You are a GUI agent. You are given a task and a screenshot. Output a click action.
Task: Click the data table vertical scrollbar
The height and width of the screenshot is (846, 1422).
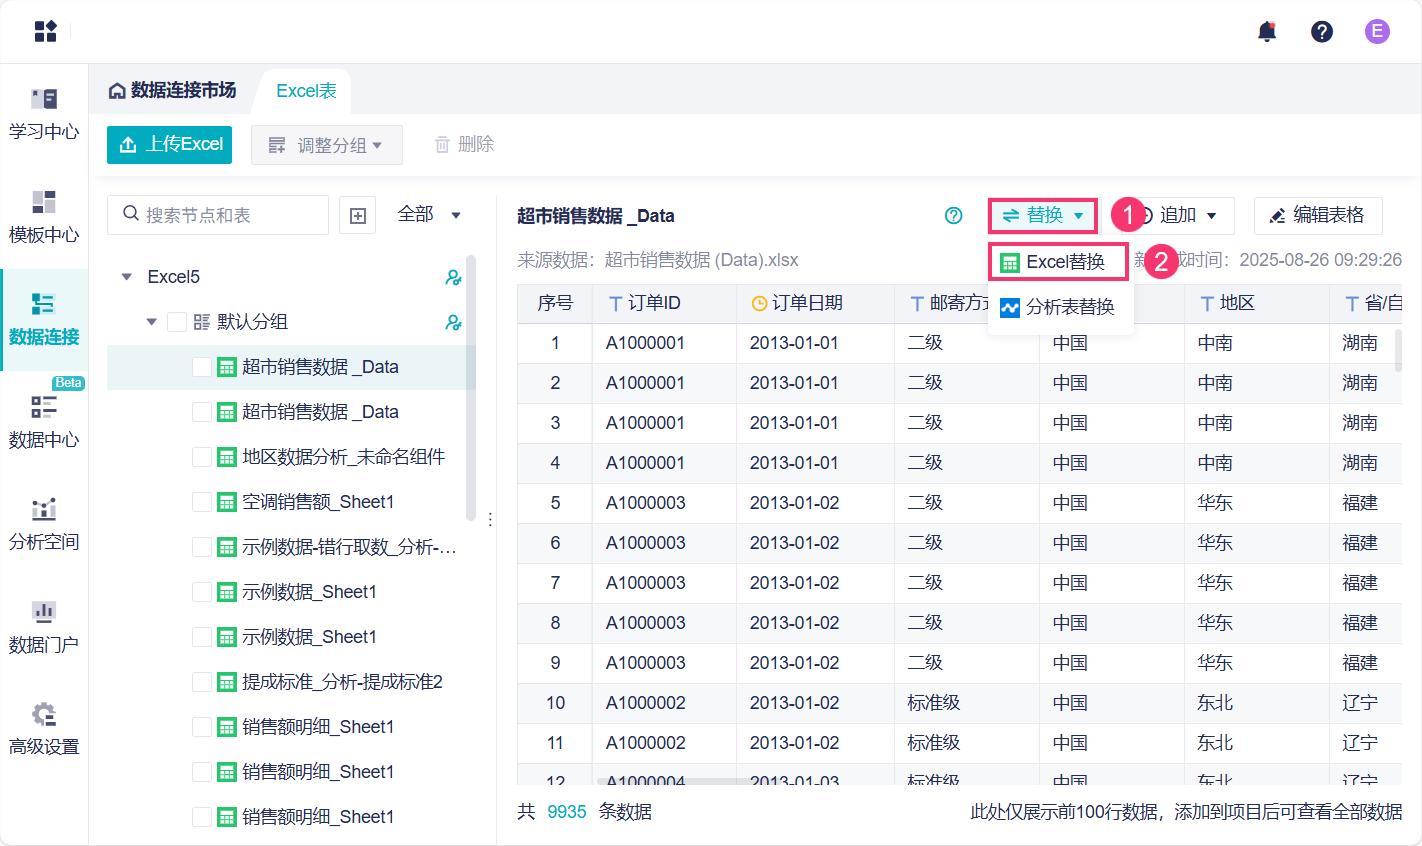(1398, 350)
